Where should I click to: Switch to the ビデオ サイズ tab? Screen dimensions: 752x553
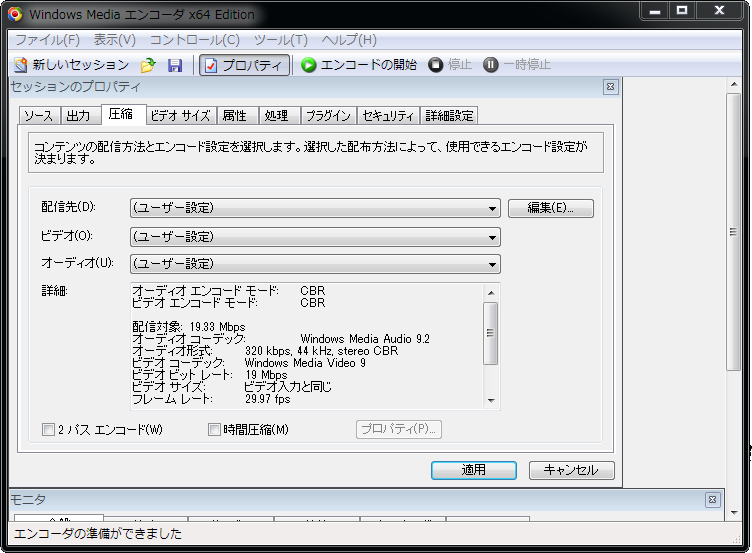click(180, 116)
